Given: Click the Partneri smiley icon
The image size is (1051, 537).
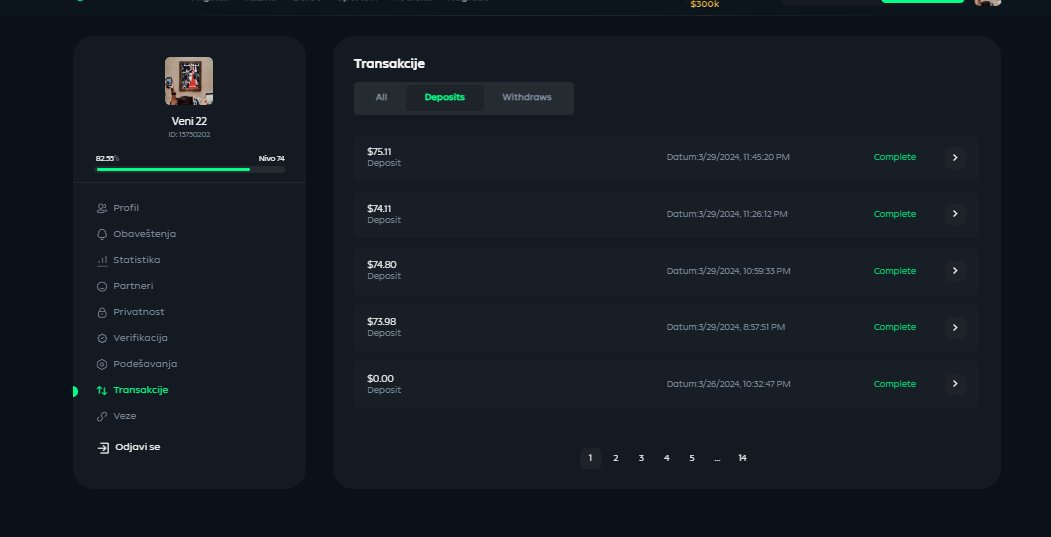Looking at the screenshot, I should pyautogui.click(x=102, y=286).
